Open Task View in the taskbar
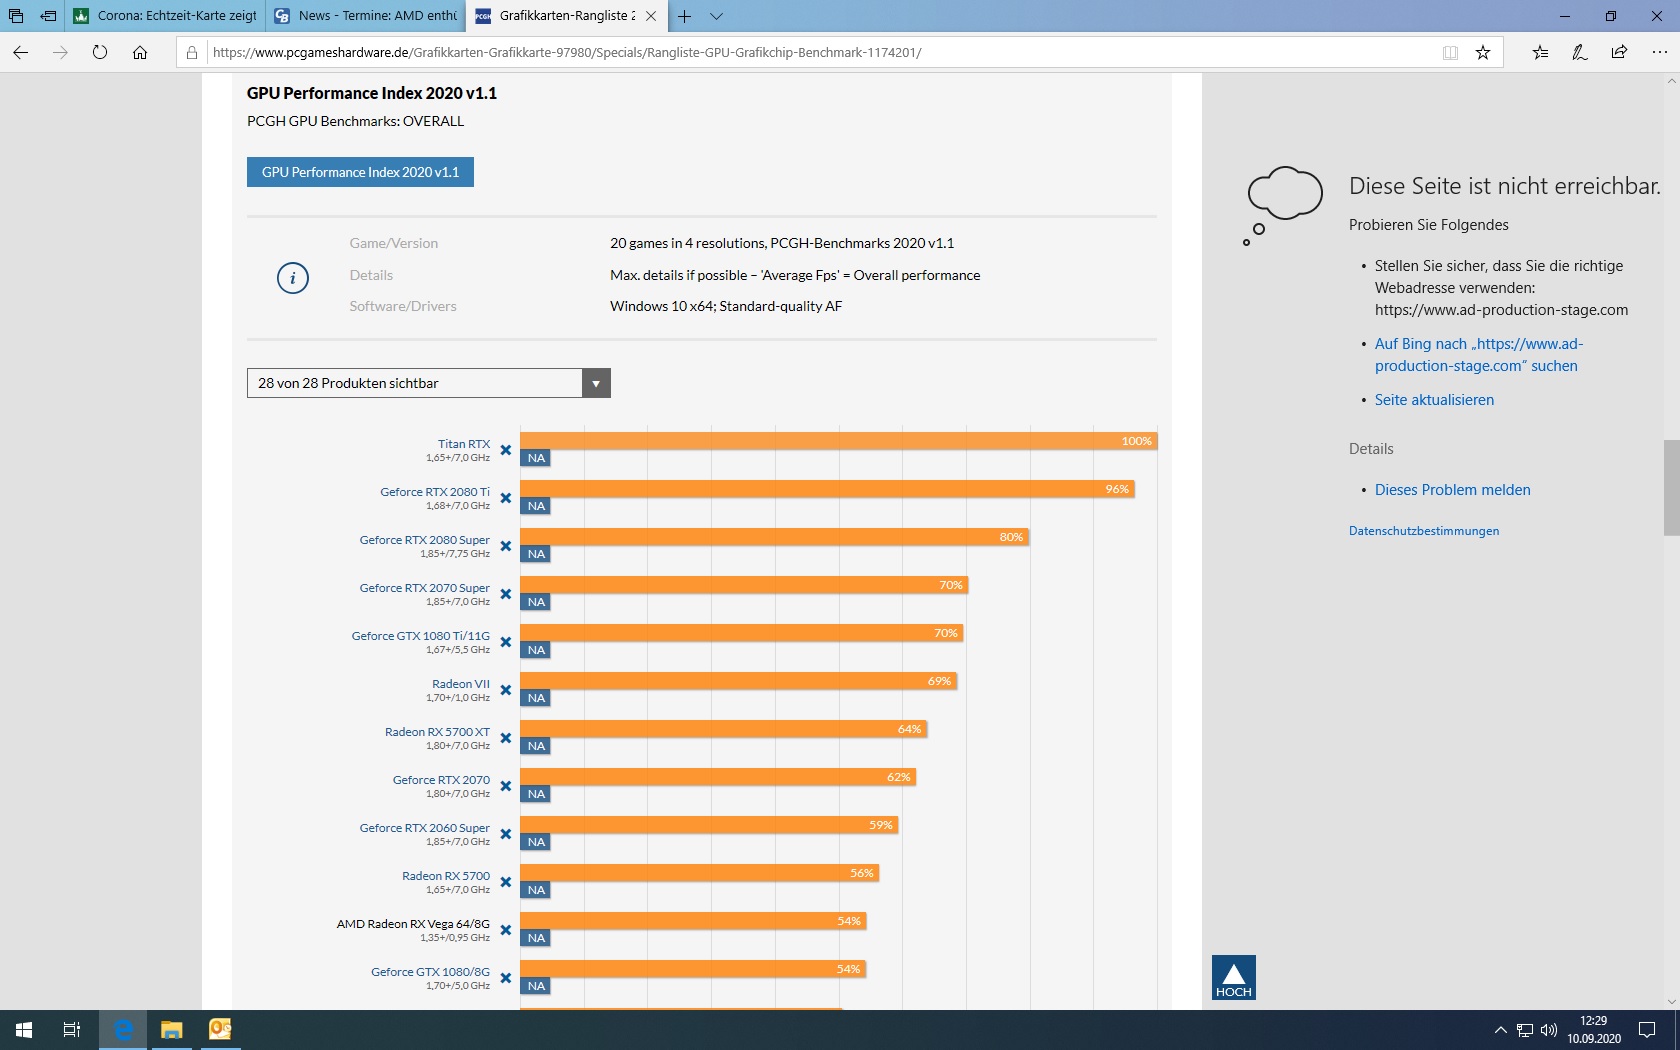 (72, 1030)
